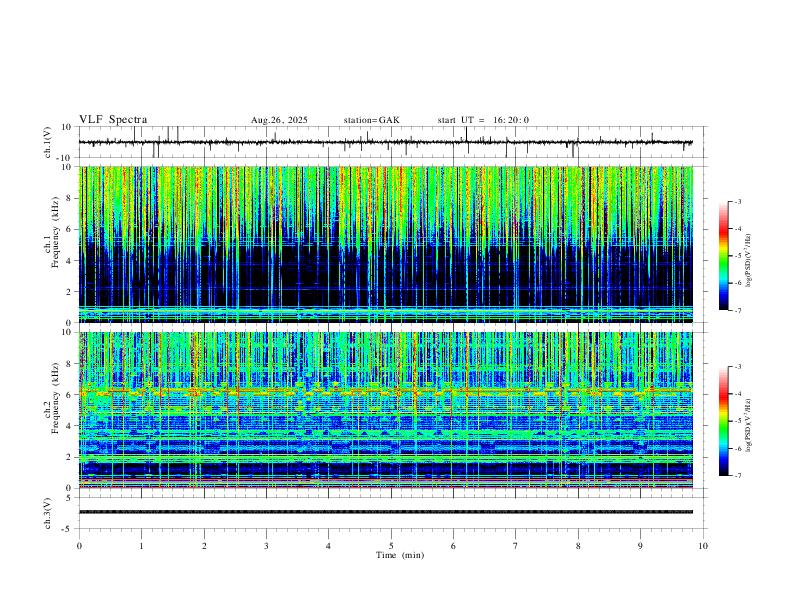Click the time axis tick label '1'

pyautogui.click(x=141, y=546)
